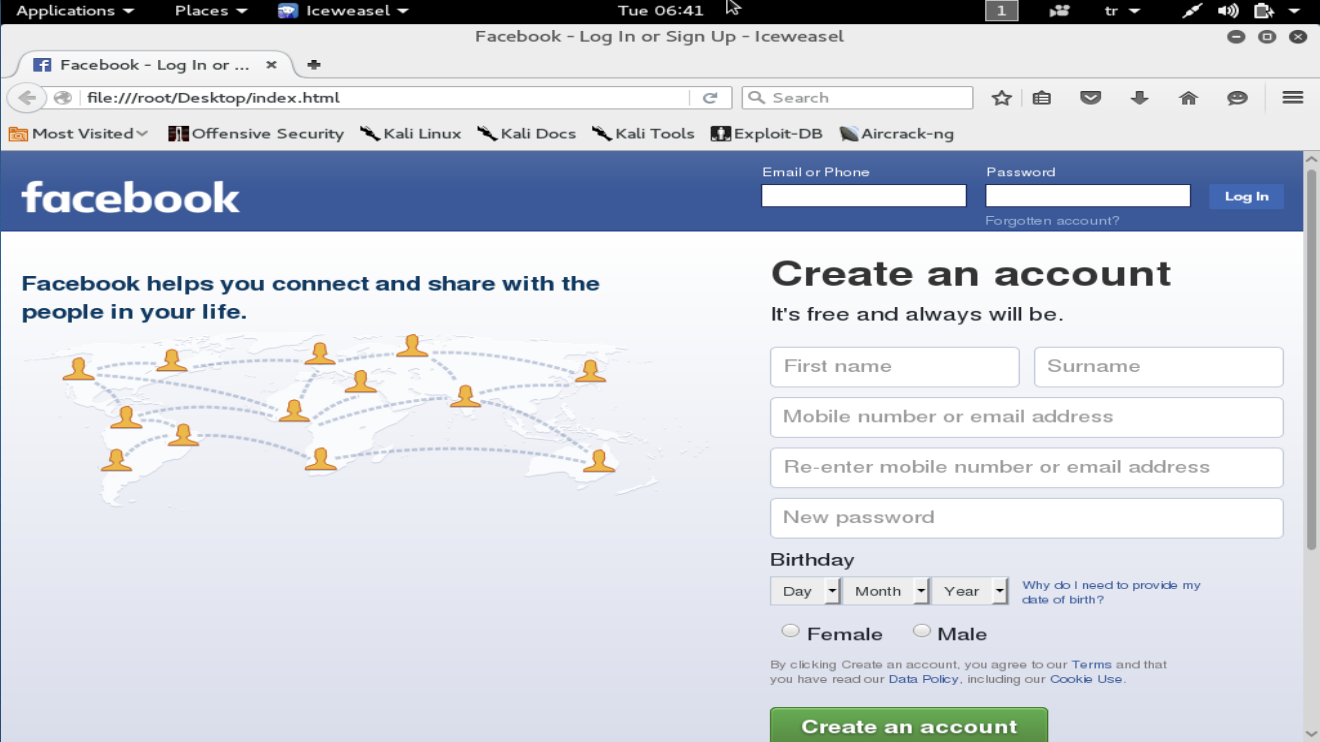The width and height of the screenshot is (1320, 742).
Task: Click scrollbar up arrow
Action: coord(1312,159)
